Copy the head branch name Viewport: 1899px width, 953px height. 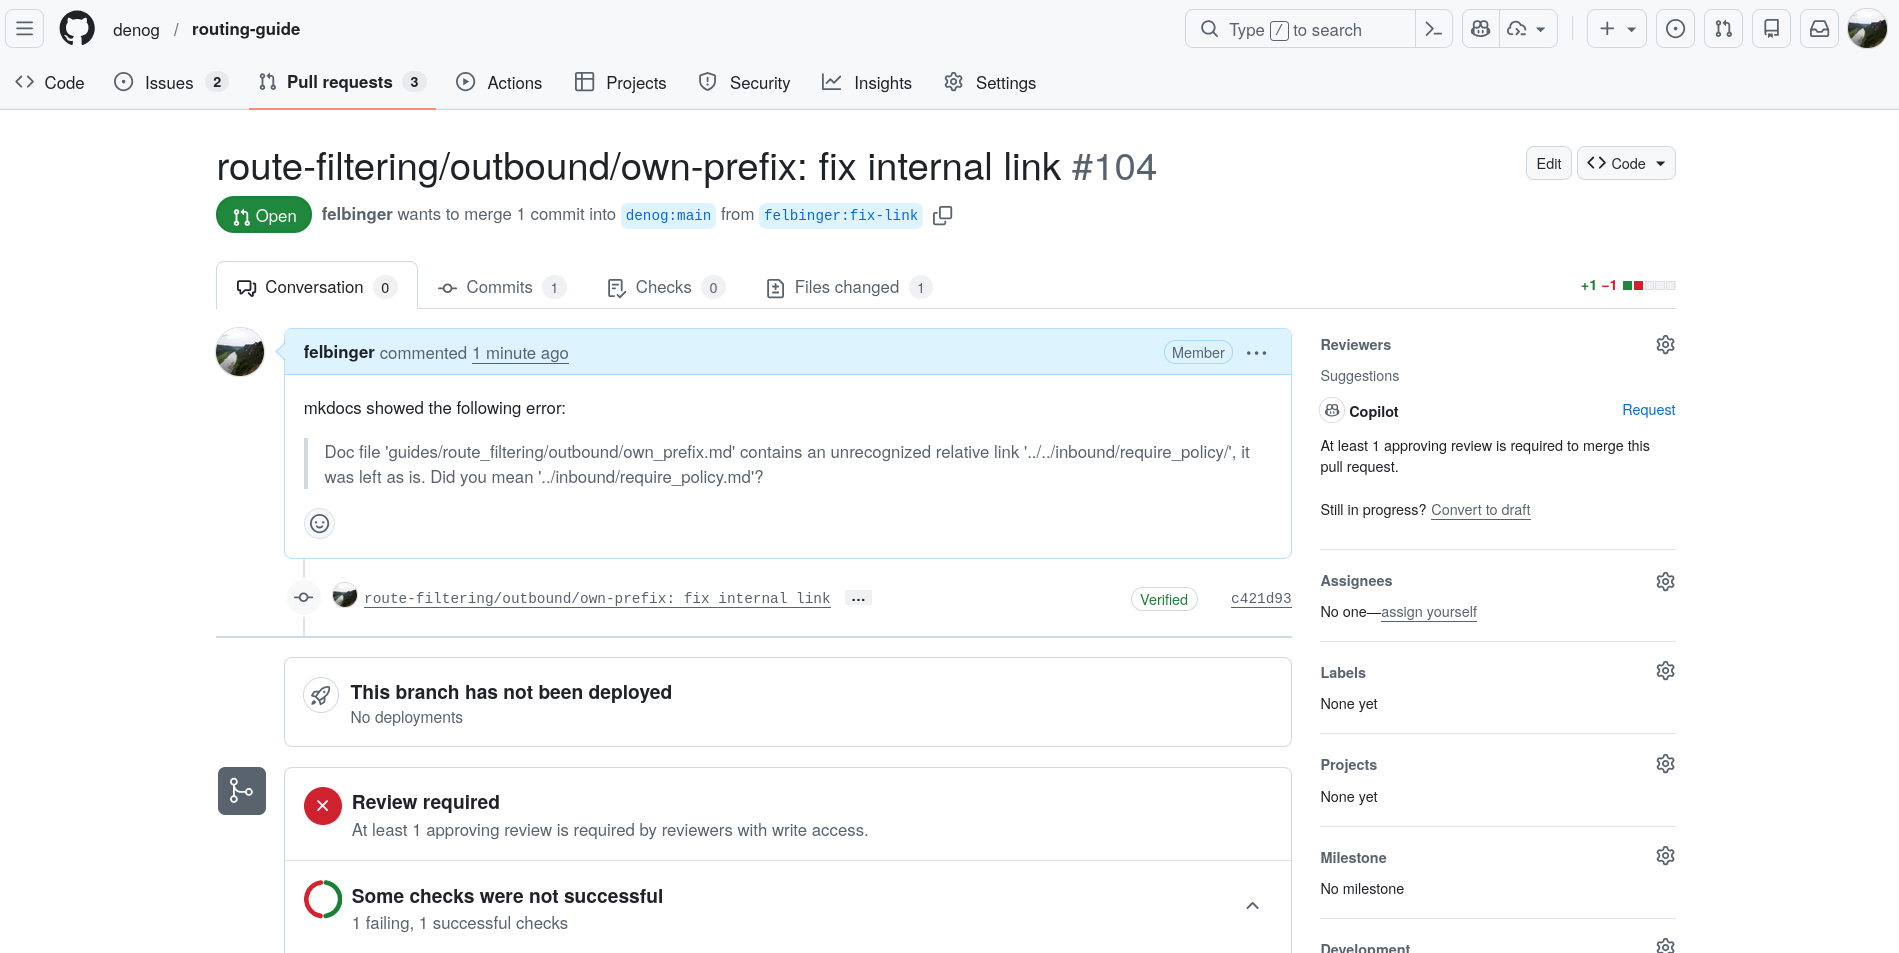coord(942,216)
